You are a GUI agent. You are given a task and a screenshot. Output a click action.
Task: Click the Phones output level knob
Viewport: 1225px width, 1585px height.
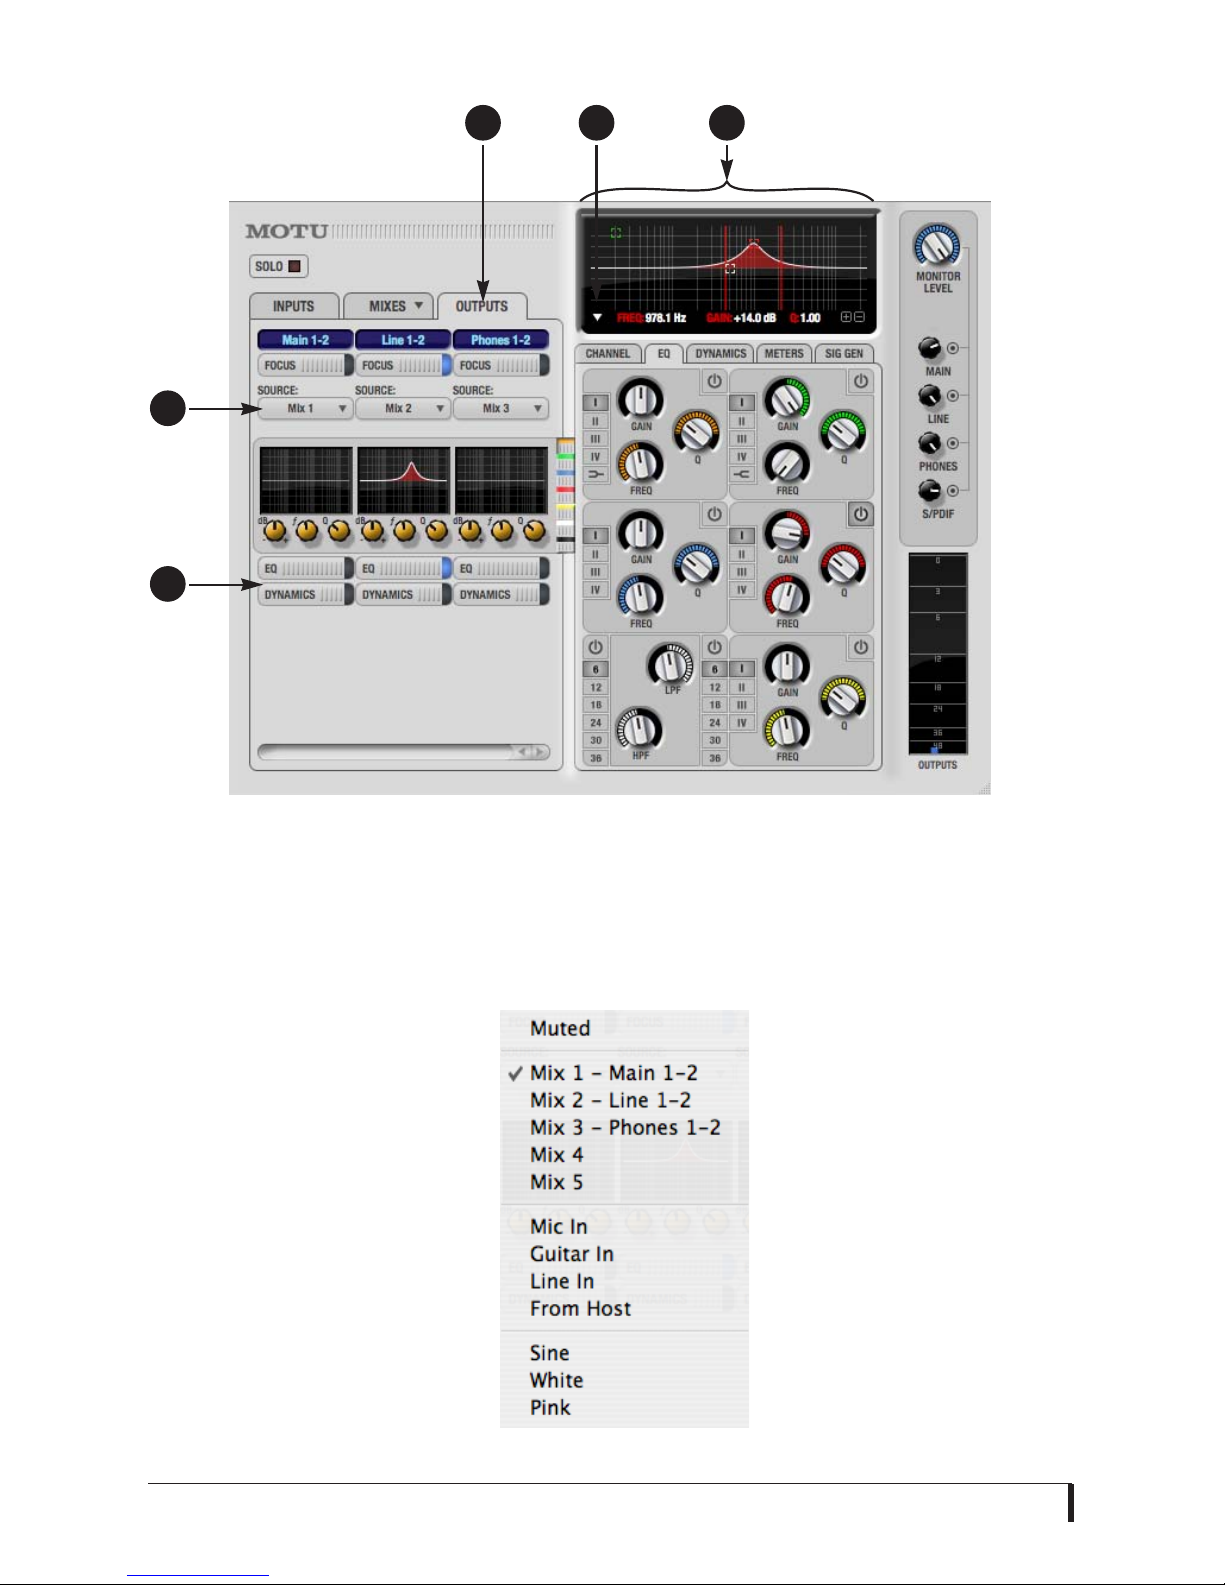click(x=930, y=443)
